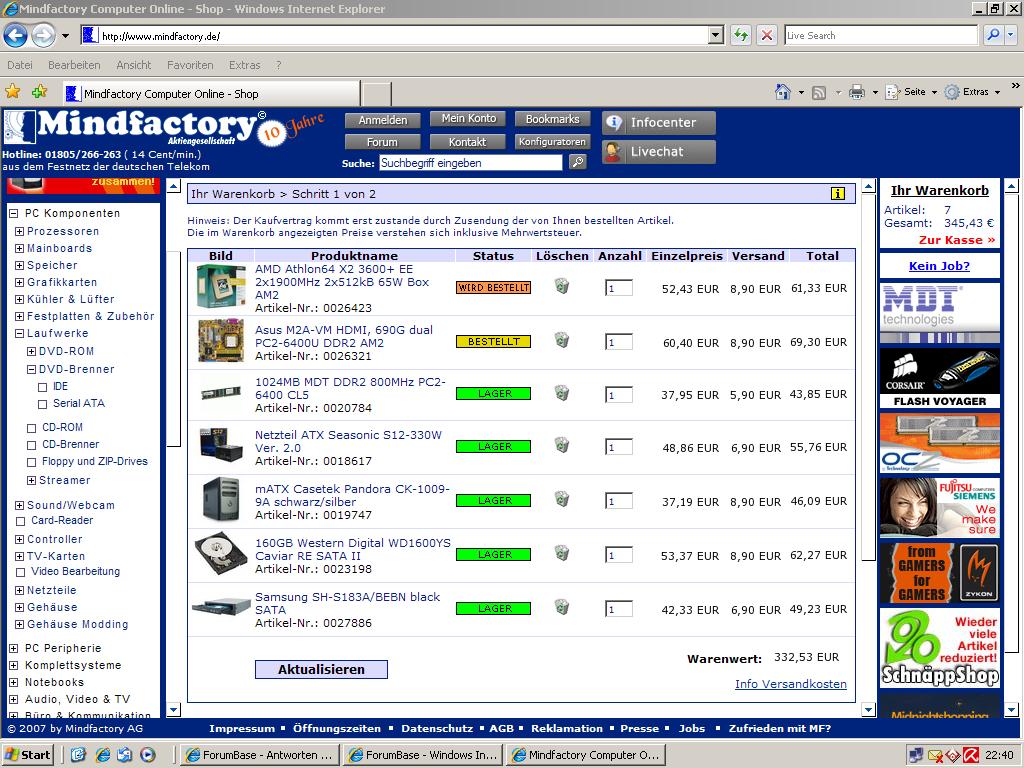The height and width of the screenshot is (768, 1024).
Task: Delete the AMD Athlon64 X2 item via trash icon
Action: 562,286
